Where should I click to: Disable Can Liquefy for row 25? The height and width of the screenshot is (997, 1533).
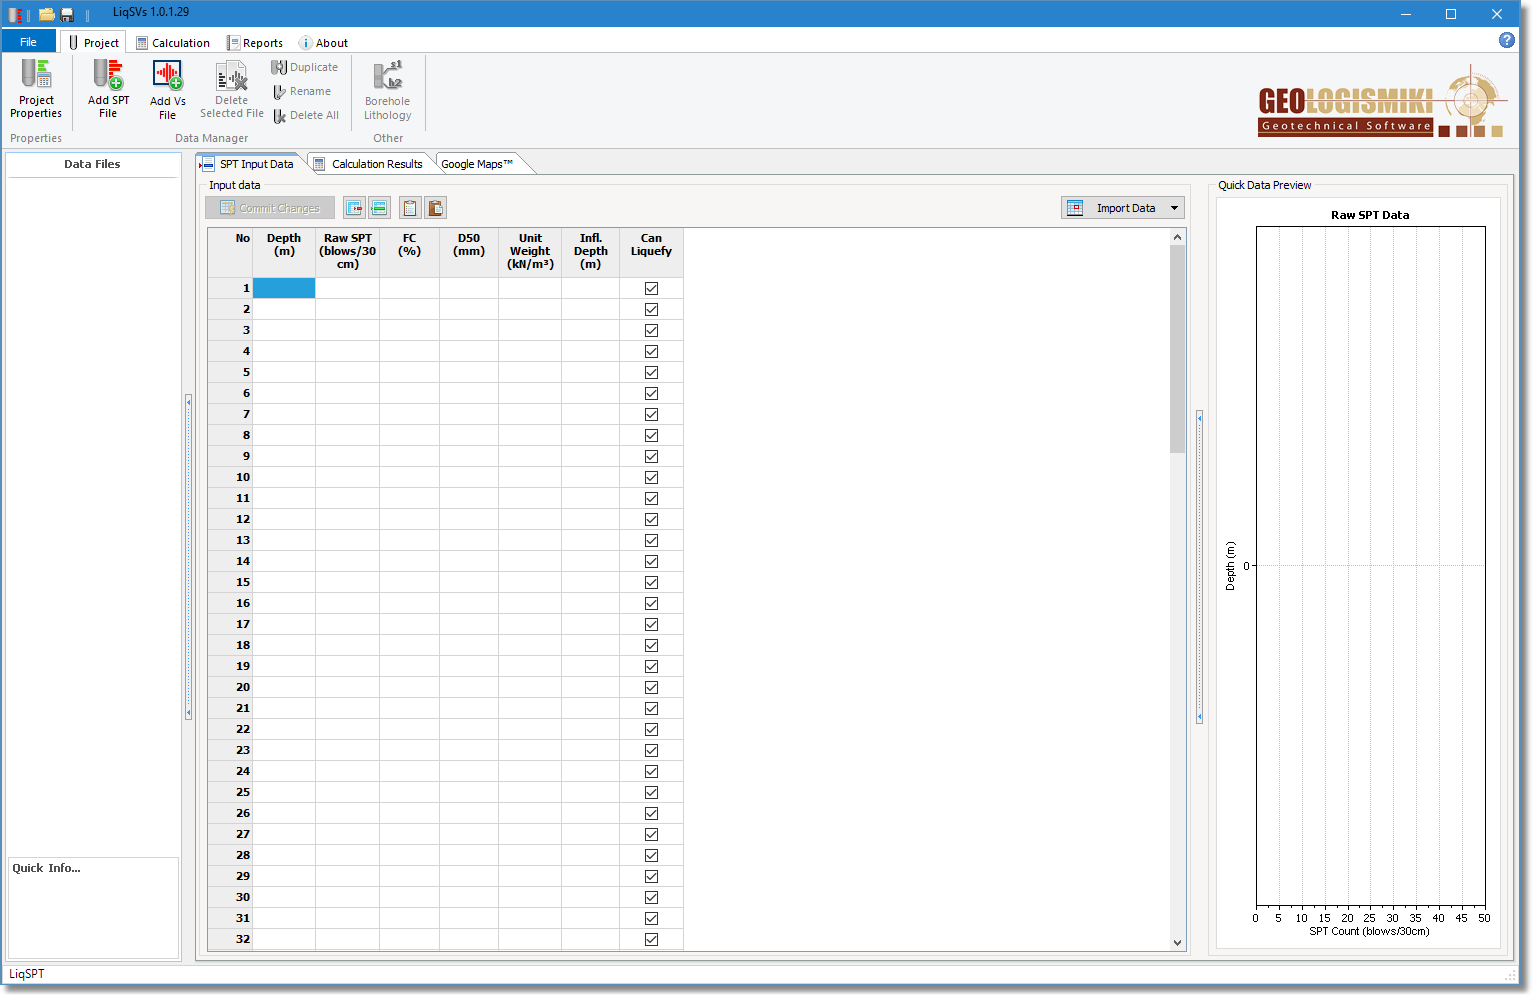click(x=651, y=792)
